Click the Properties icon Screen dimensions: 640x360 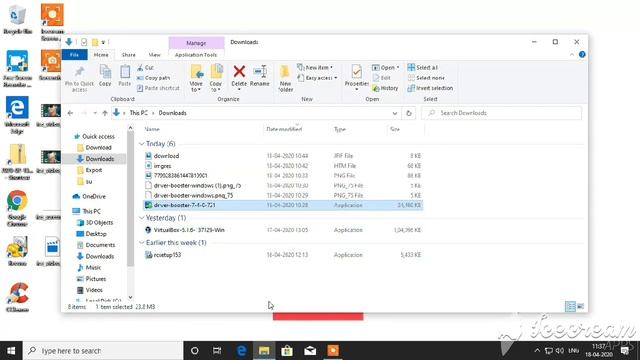[356, 76]
